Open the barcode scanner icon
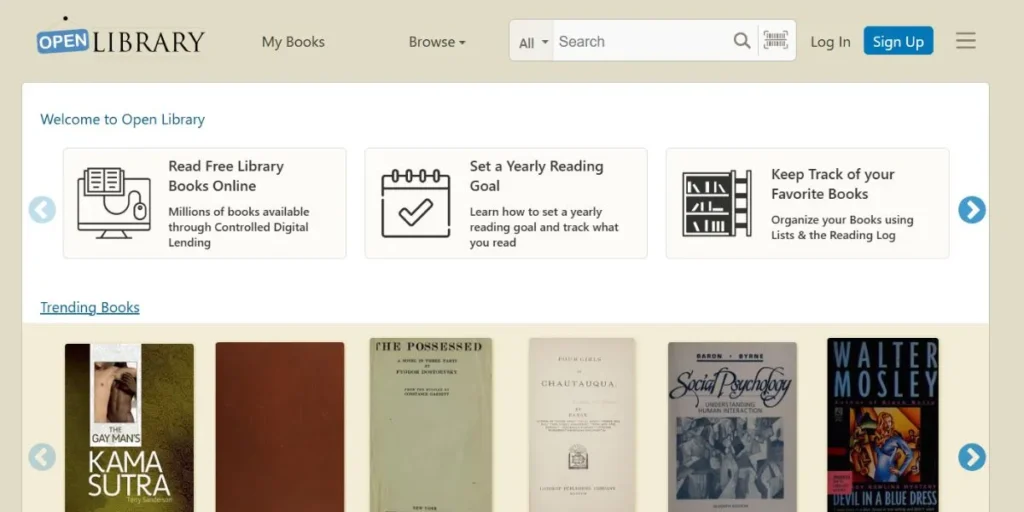 775,41
